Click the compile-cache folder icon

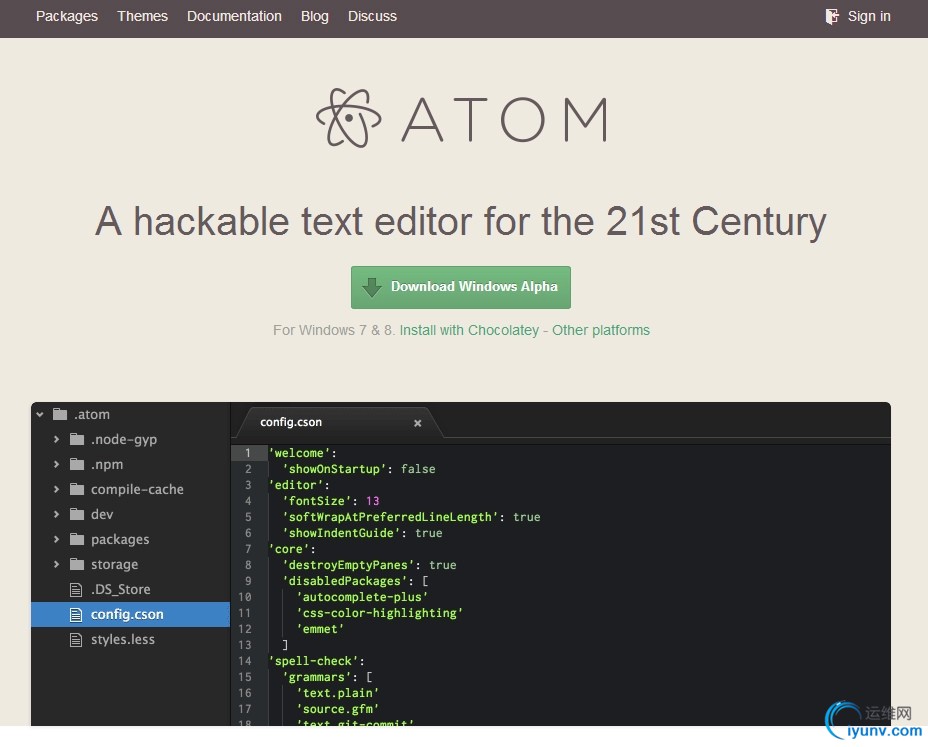click(77, 488)
